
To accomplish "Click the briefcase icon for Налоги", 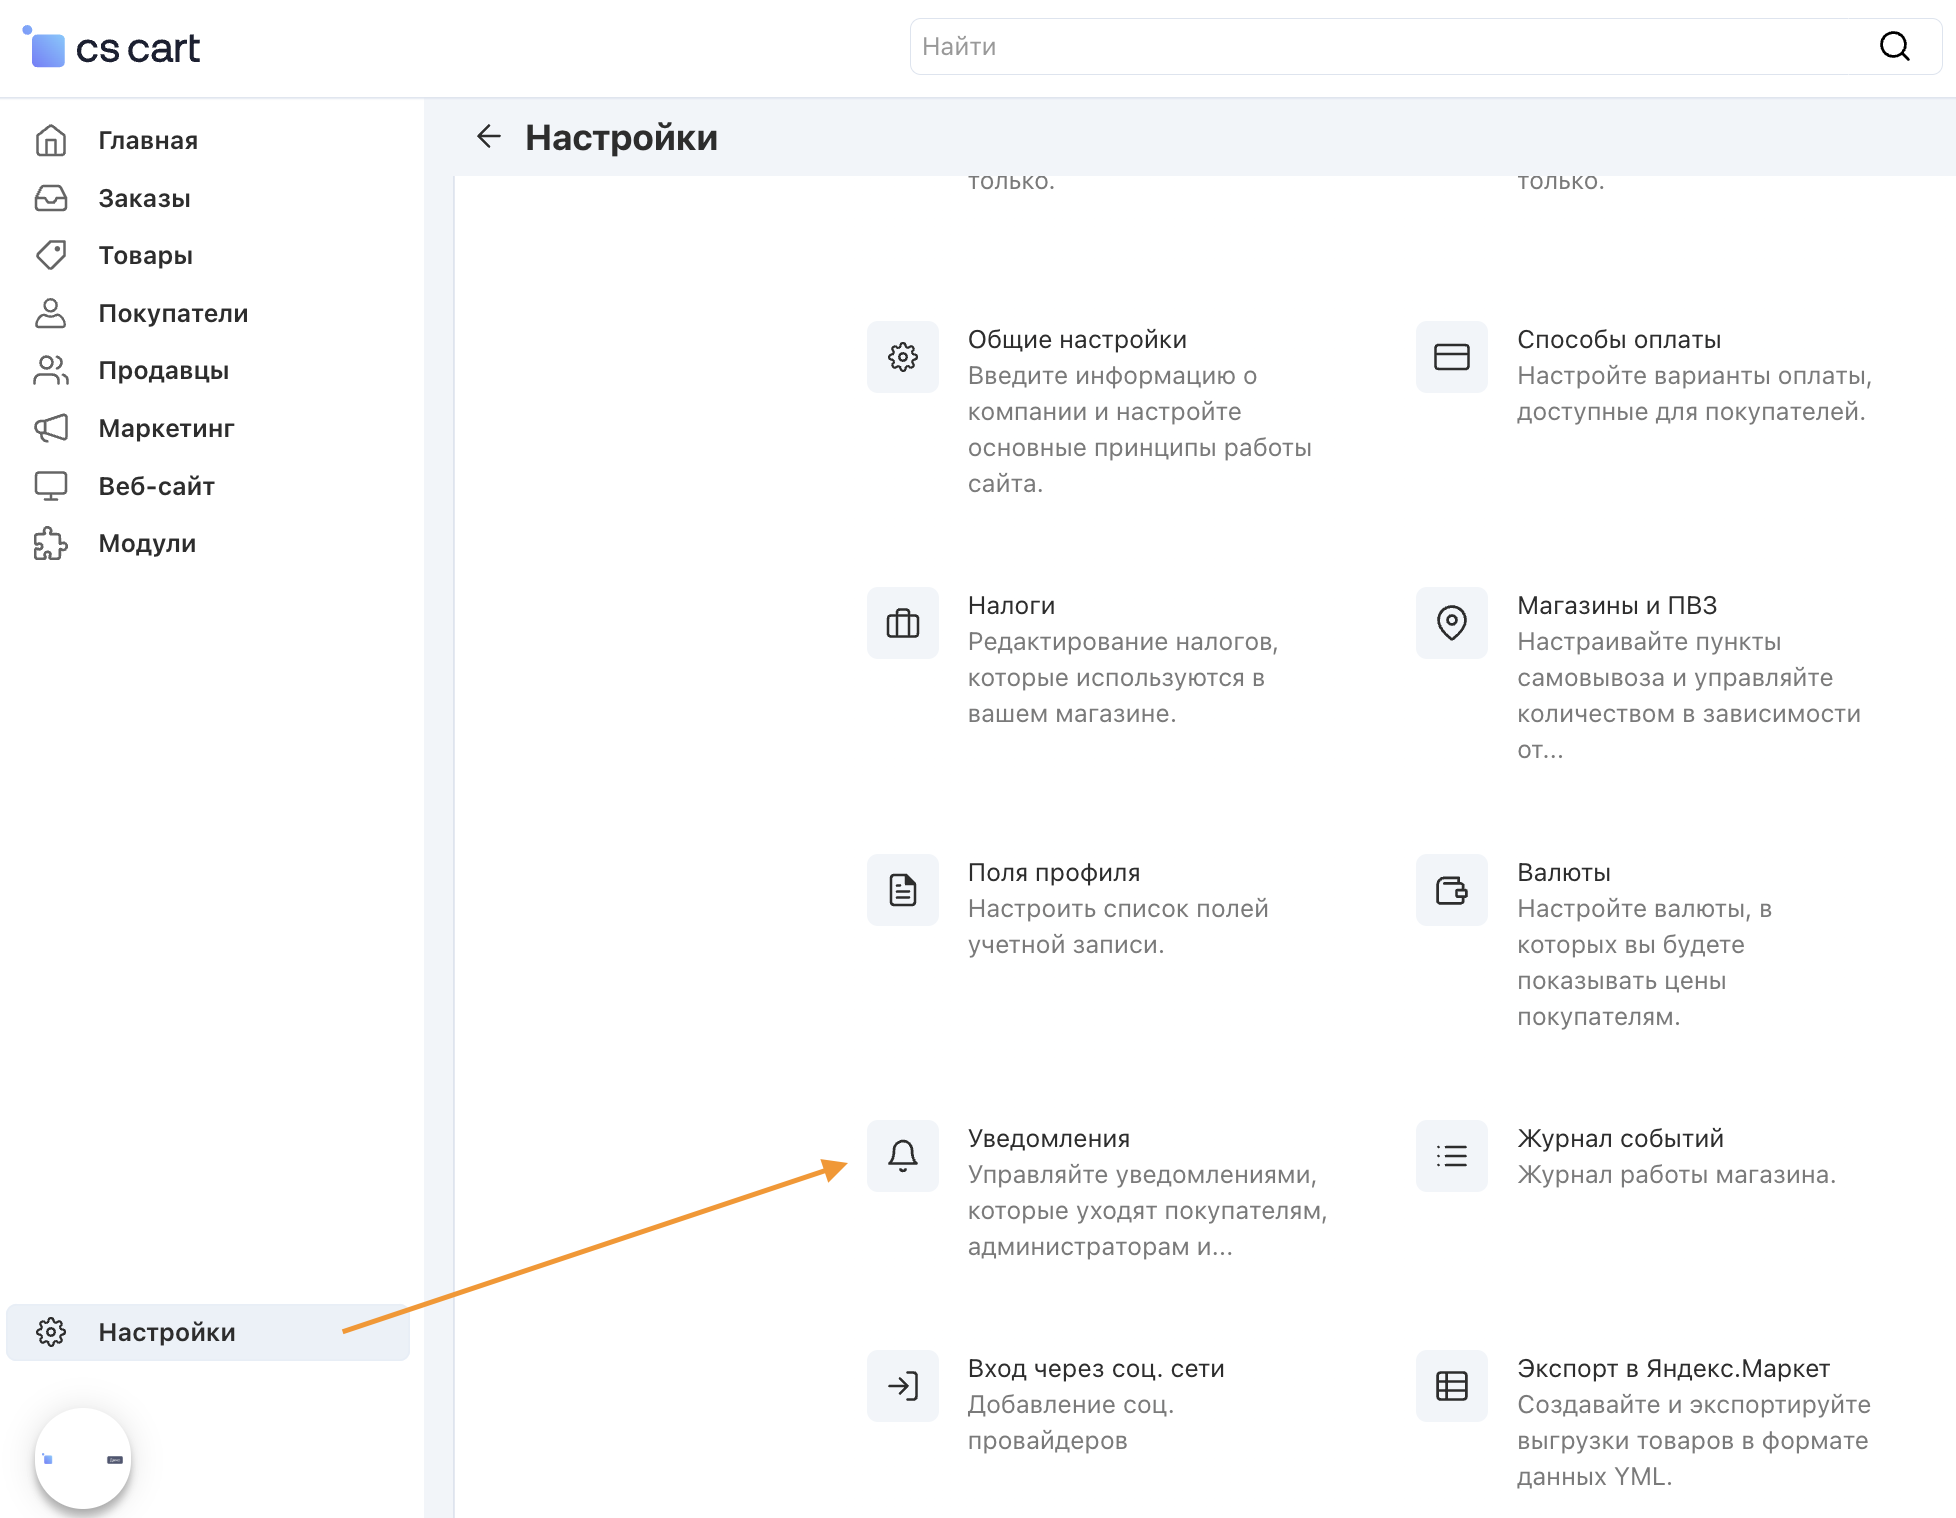I will pos(902,623).
